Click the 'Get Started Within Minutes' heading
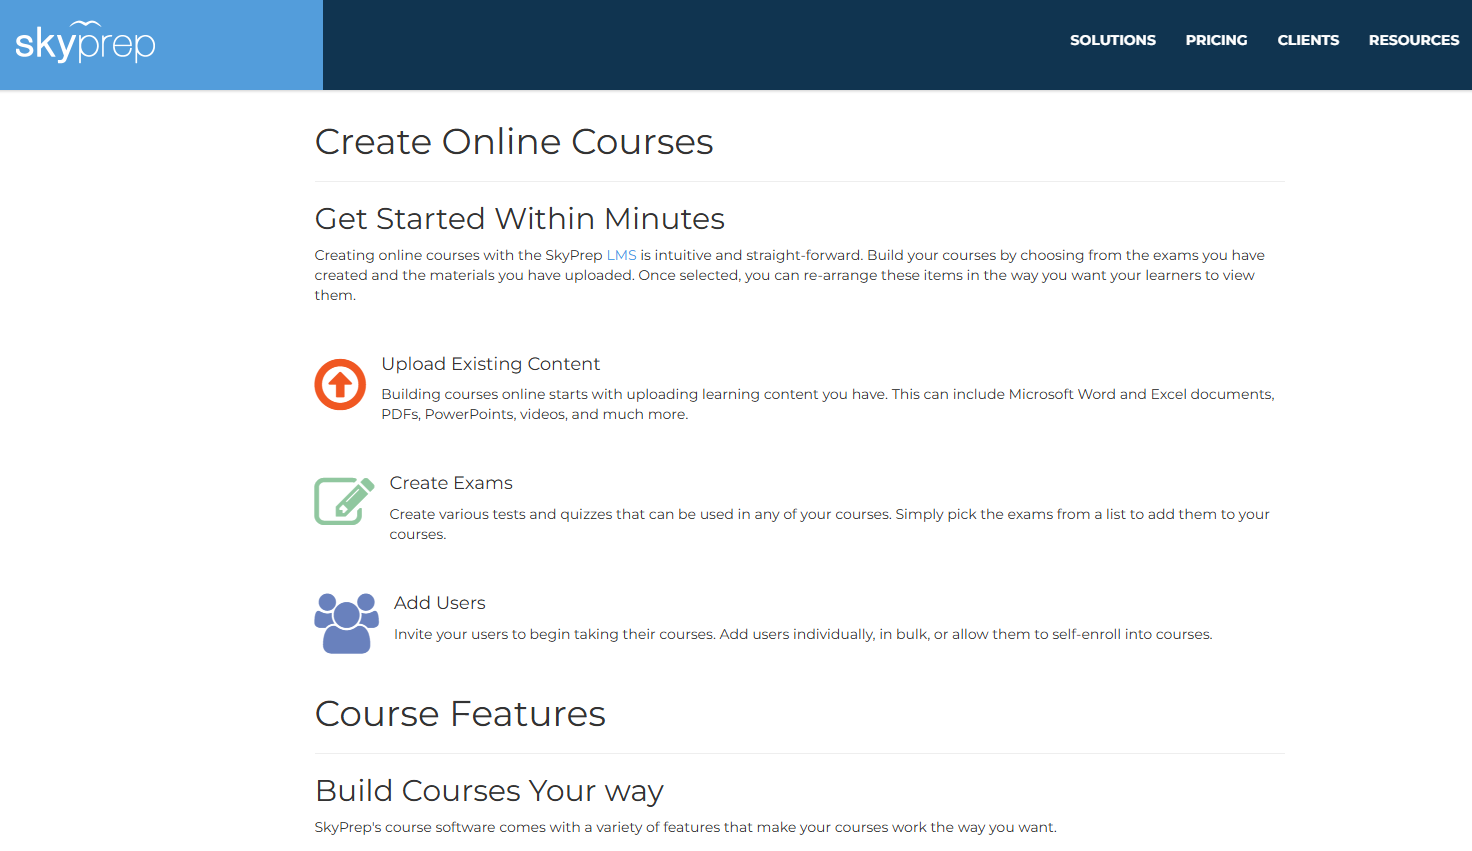 (520, 219)
